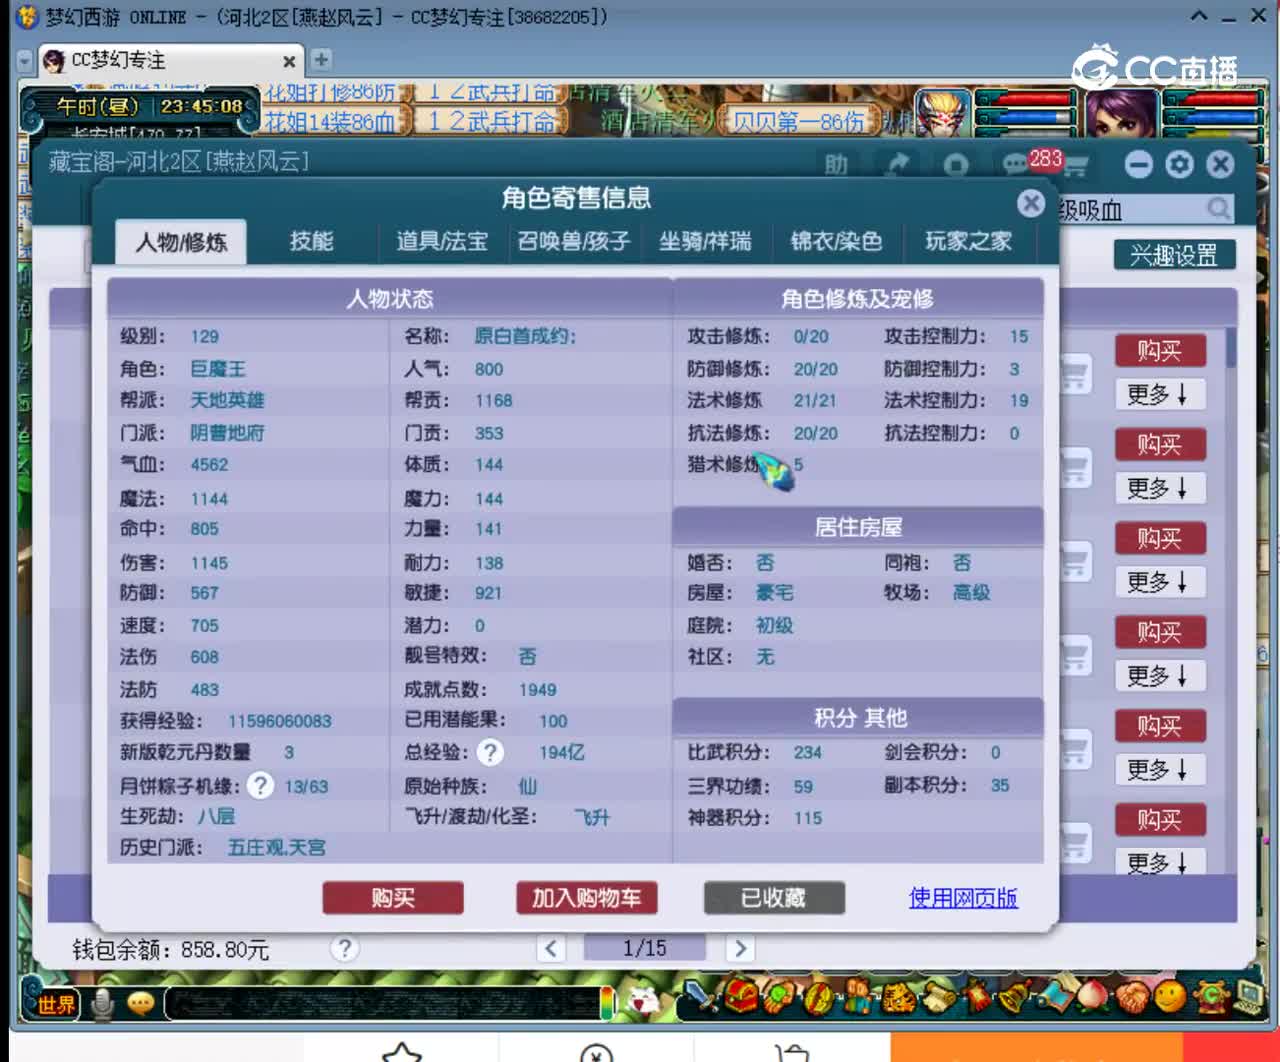Viewport: 1280px width, 1062px height.
Task: Click the magnifier search icon
Action: [x=1218, y=209]
